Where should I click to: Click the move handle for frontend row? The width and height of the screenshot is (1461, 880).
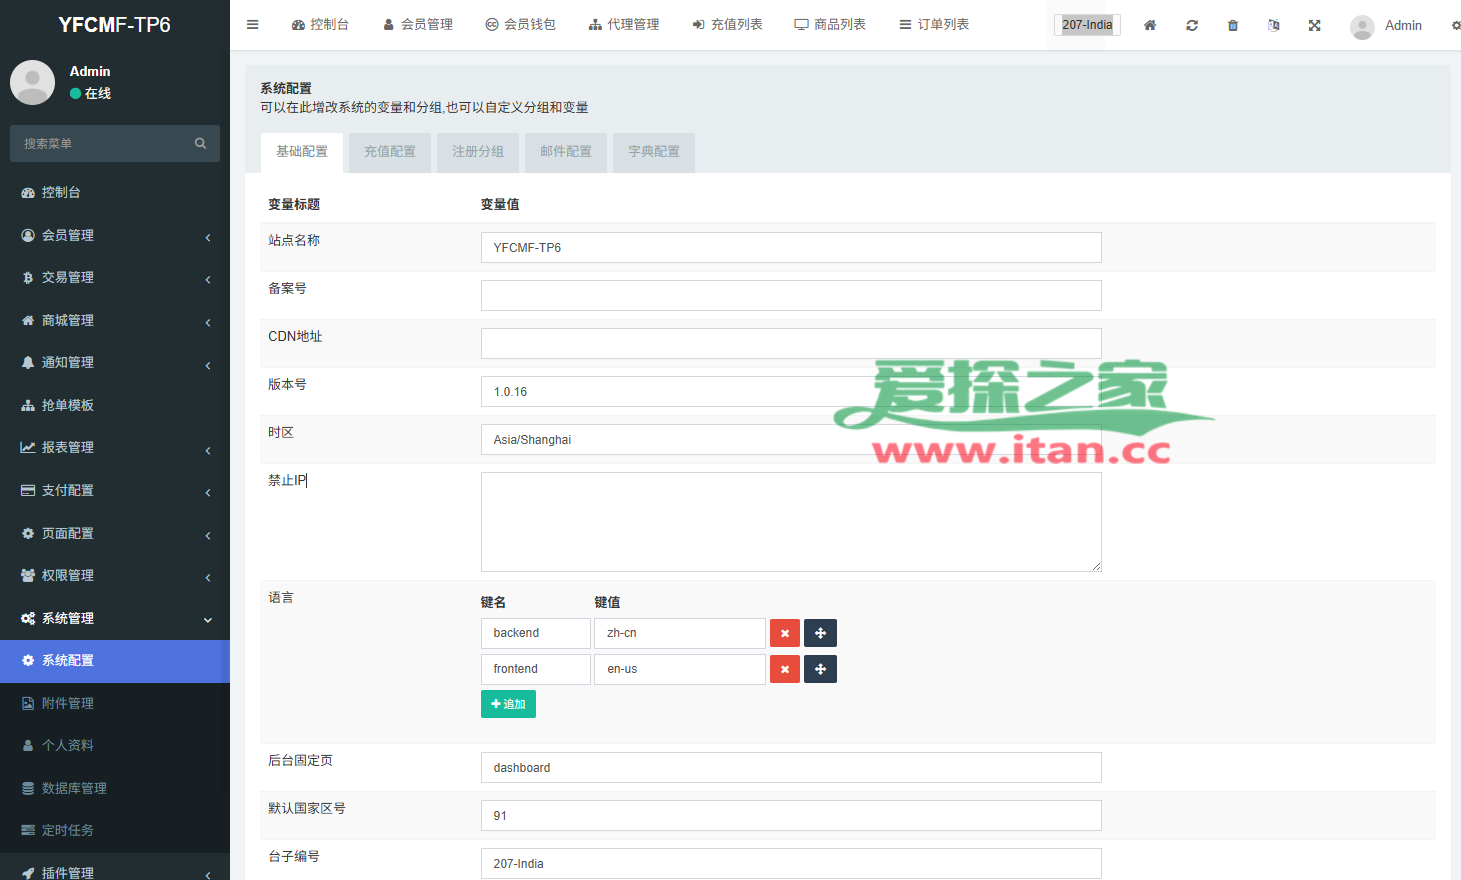(x=820, y=669)
